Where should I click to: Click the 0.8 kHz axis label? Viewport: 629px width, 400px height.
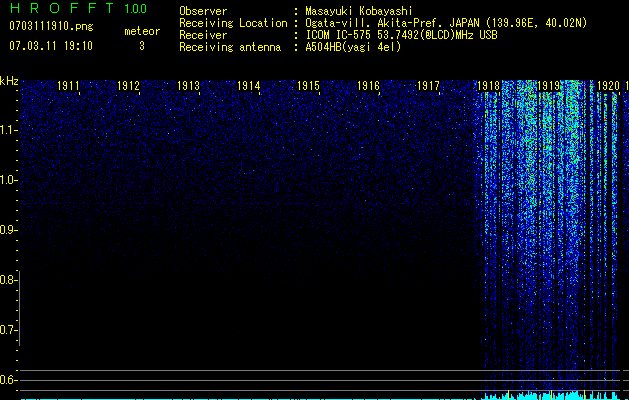[8, 280]
